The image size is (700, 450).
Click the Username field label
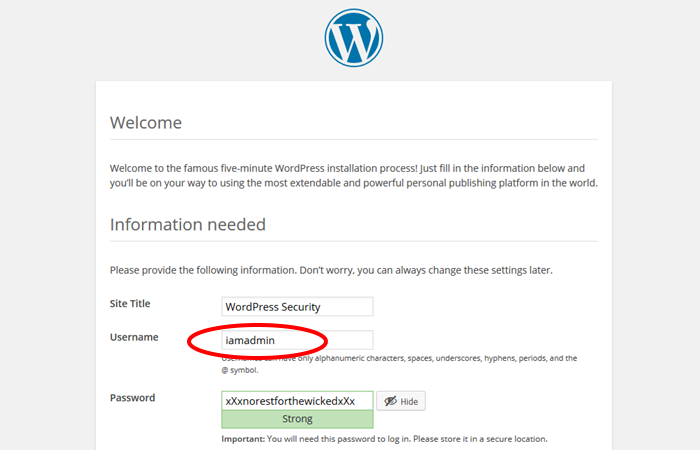click(134, 337)
